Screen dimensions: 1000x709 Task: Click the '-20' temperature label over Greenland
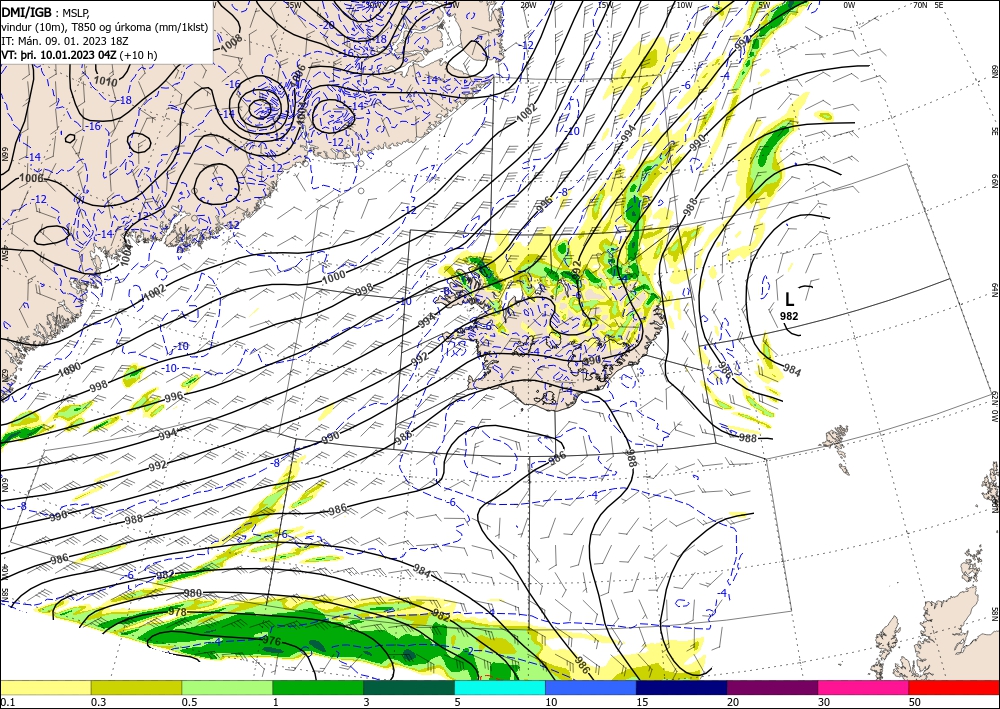pyautogui.click(x=328, y=25)
